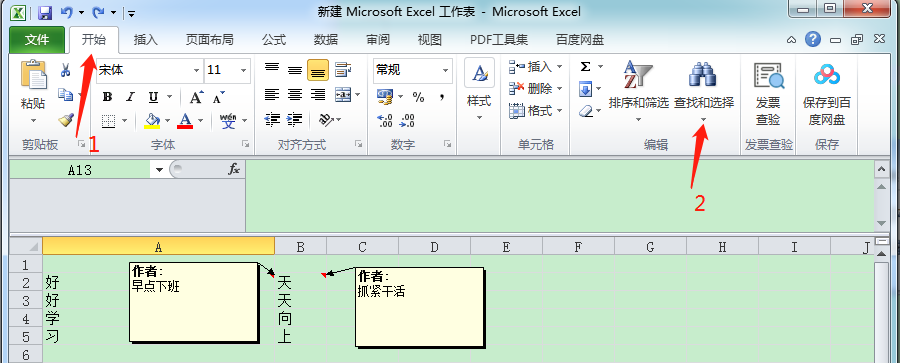Viewport: 900px width, 363px height.
Task: Click merge and center icon
Action: [x=343, y=94]
